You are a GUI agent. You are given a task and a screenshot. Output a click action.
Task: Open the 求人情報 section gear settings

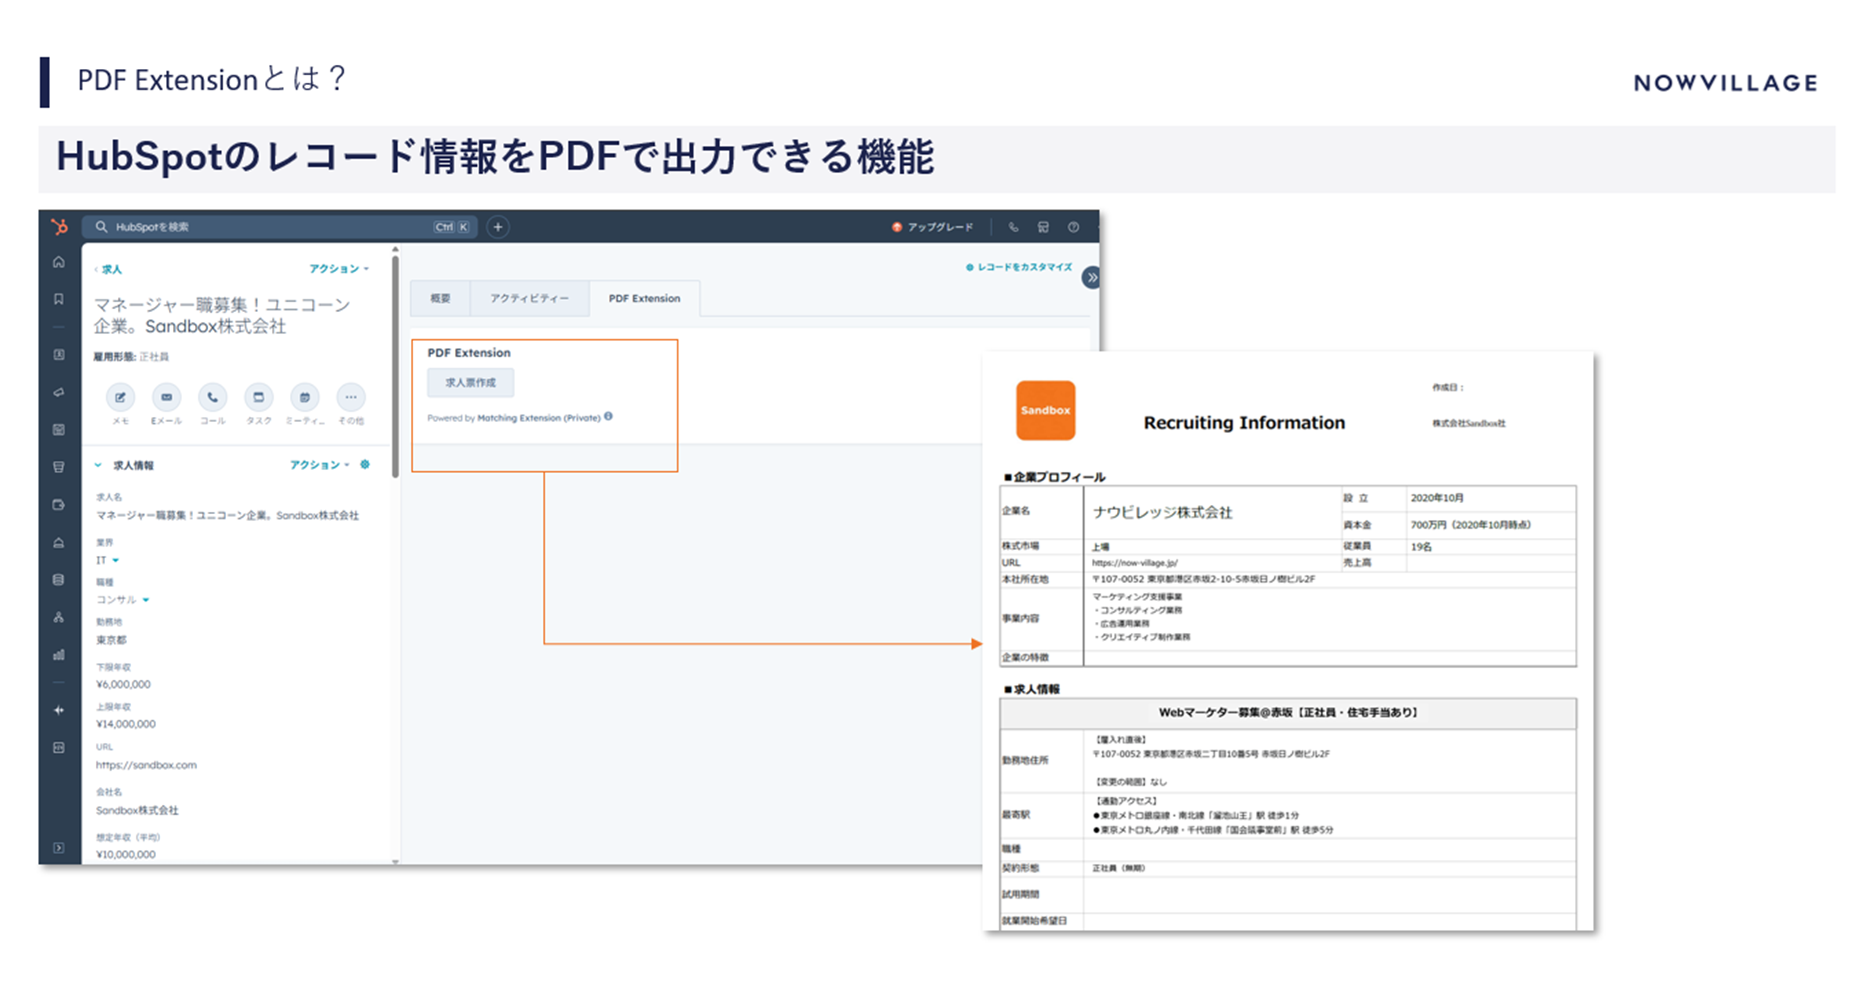coord(365,464)
